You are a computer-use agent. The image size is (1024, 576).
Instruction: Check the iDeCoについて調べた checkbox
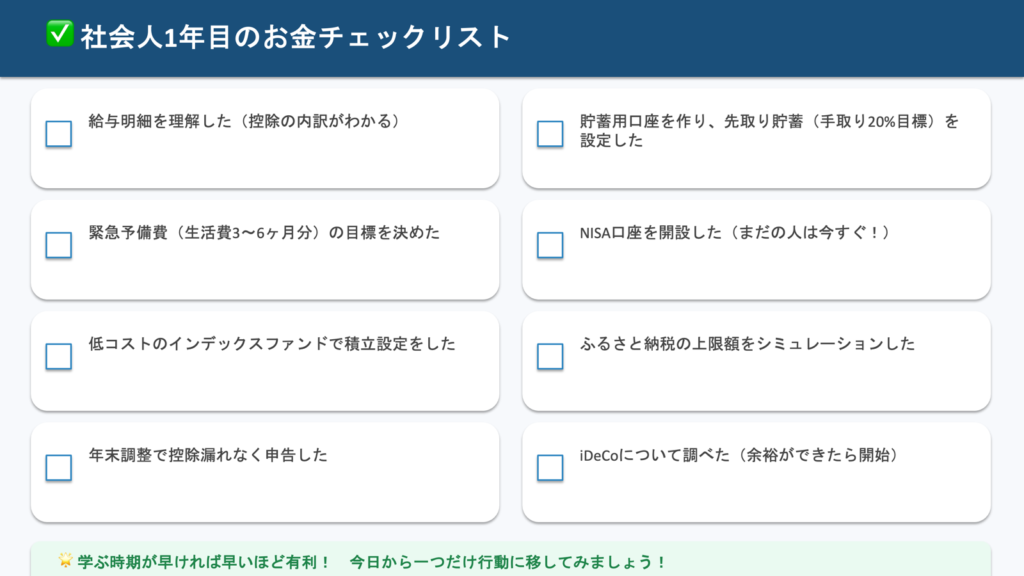pyautogui.click(x=550, y=467)
